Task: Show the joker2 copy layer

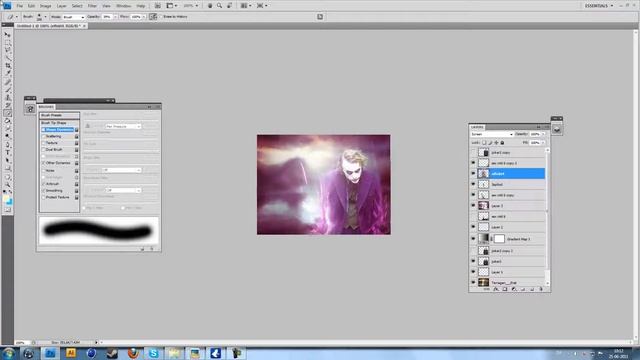Action: (x=473, y=153)
